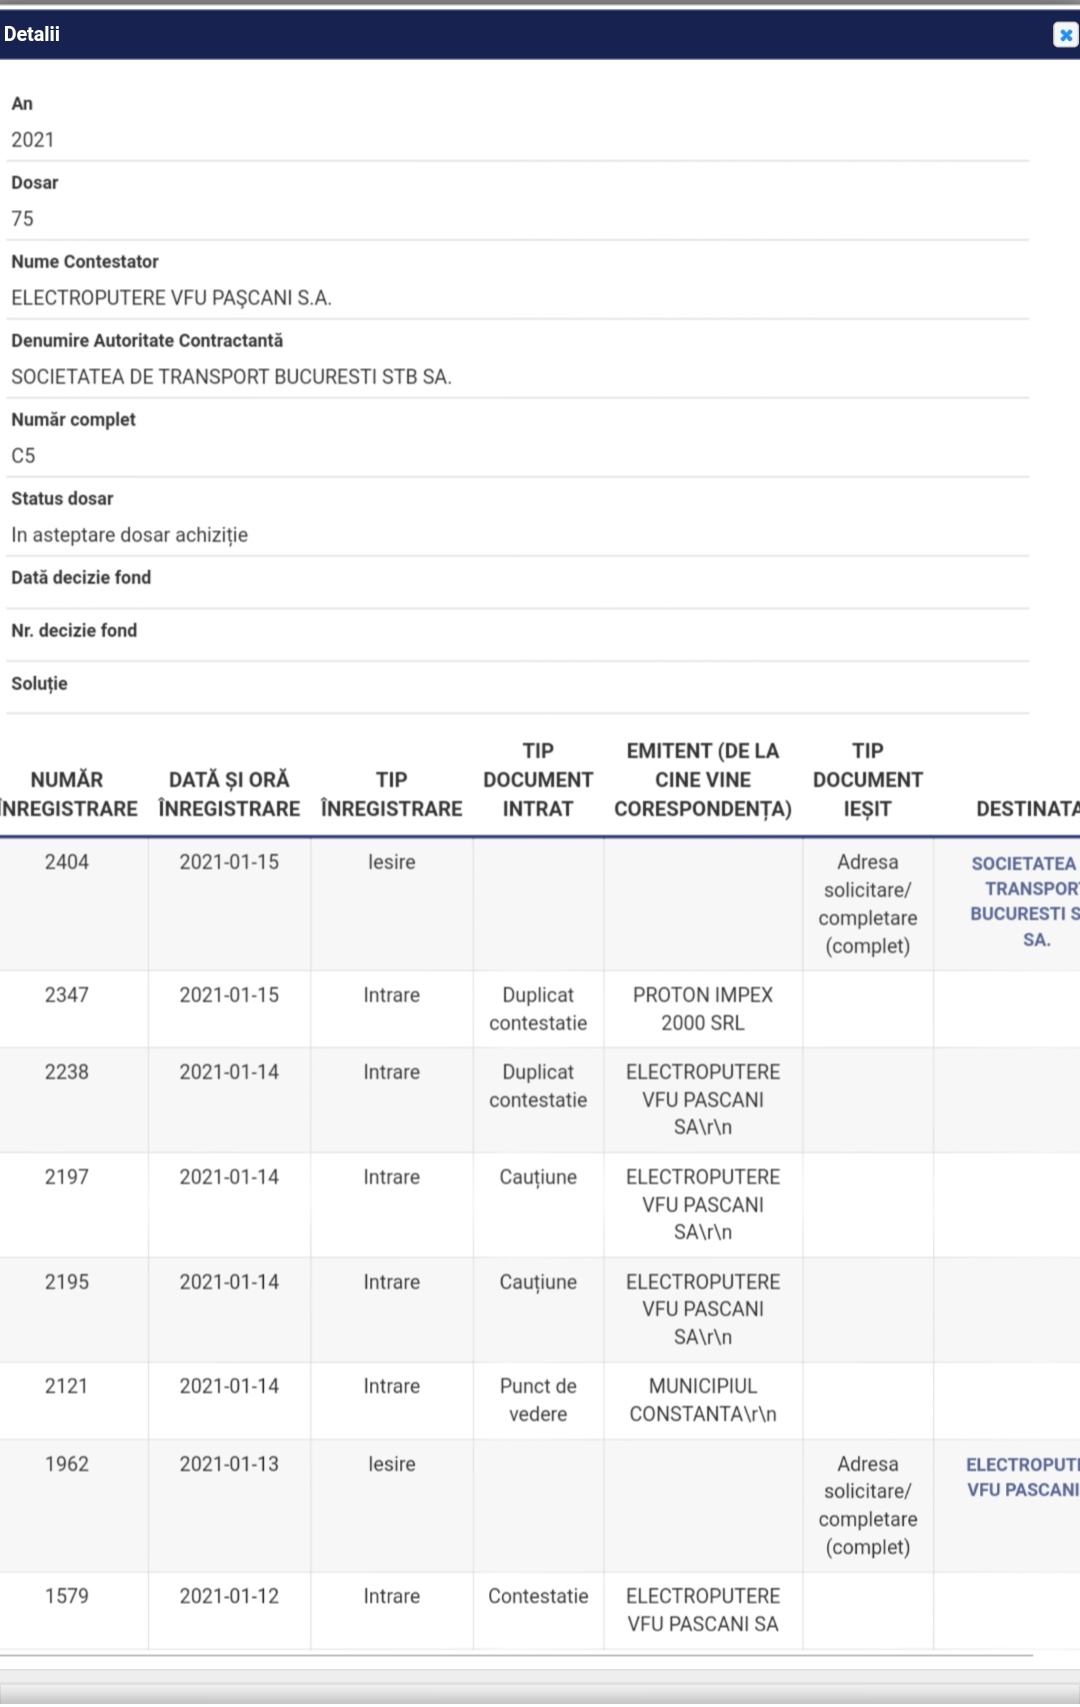Click the TIP DOCUMENT INTRAT header
Image resolution: width=1080 pixels, height=1707 pixels.
click(x=538, y=780)
